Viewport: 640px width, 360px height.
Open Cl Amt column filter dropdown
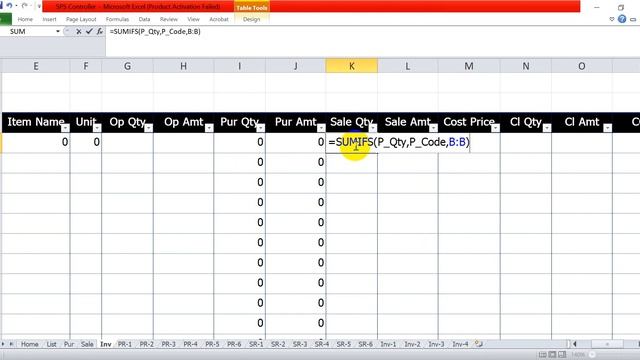608,128
